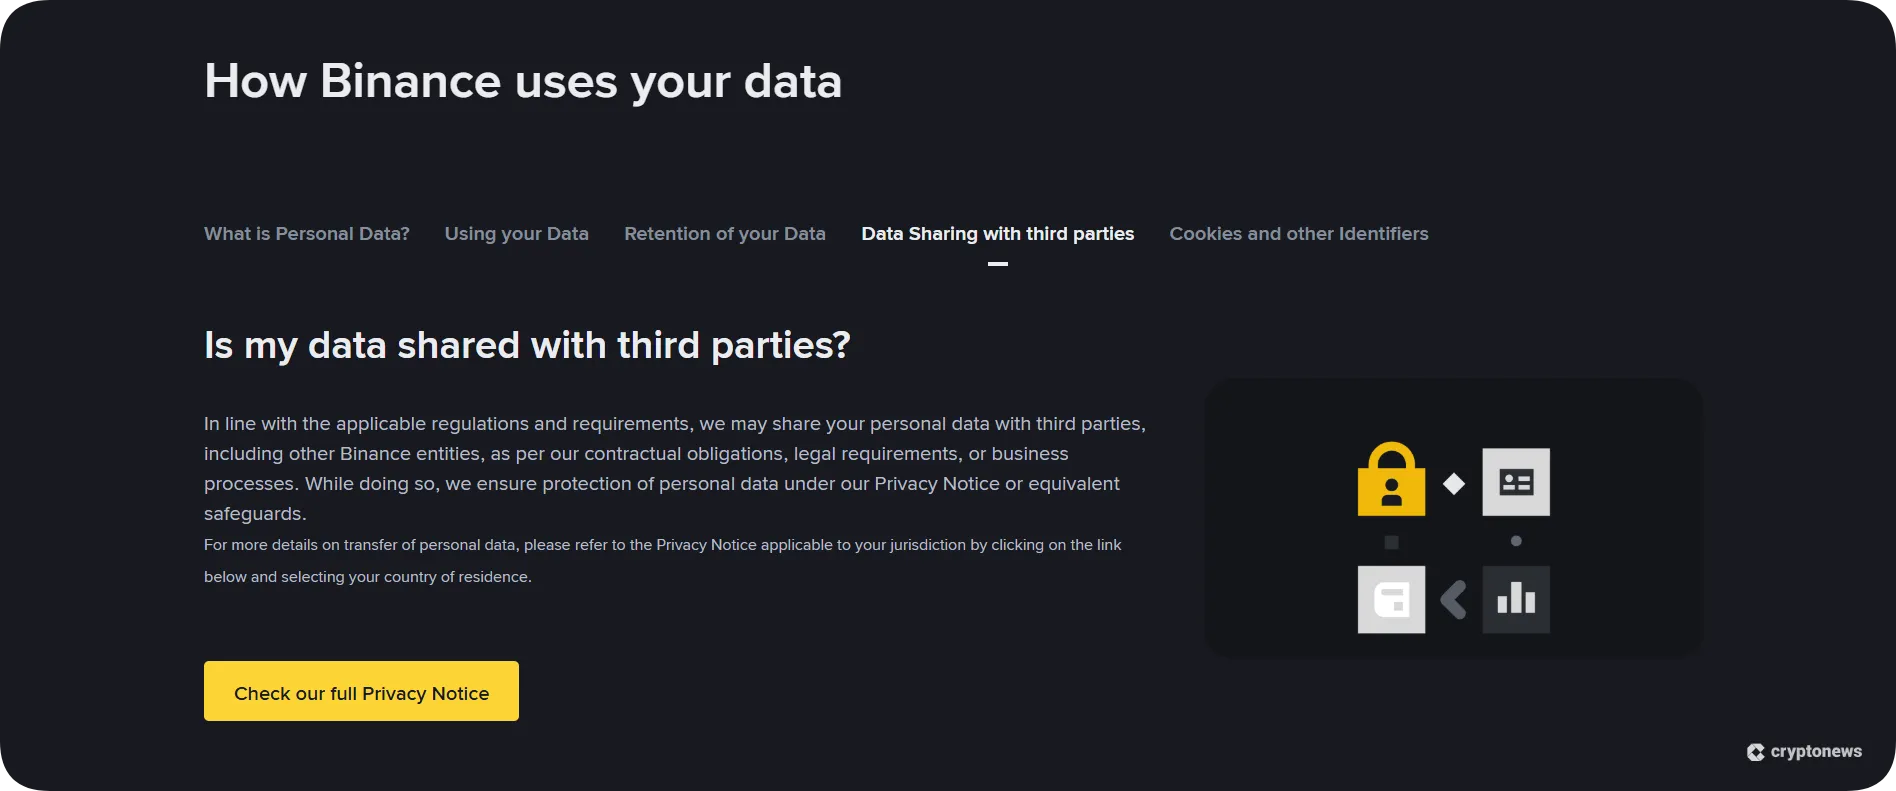Click the wallet icon tile
The height and width of the screenshot is (791, 1896).
[1391, 599]
